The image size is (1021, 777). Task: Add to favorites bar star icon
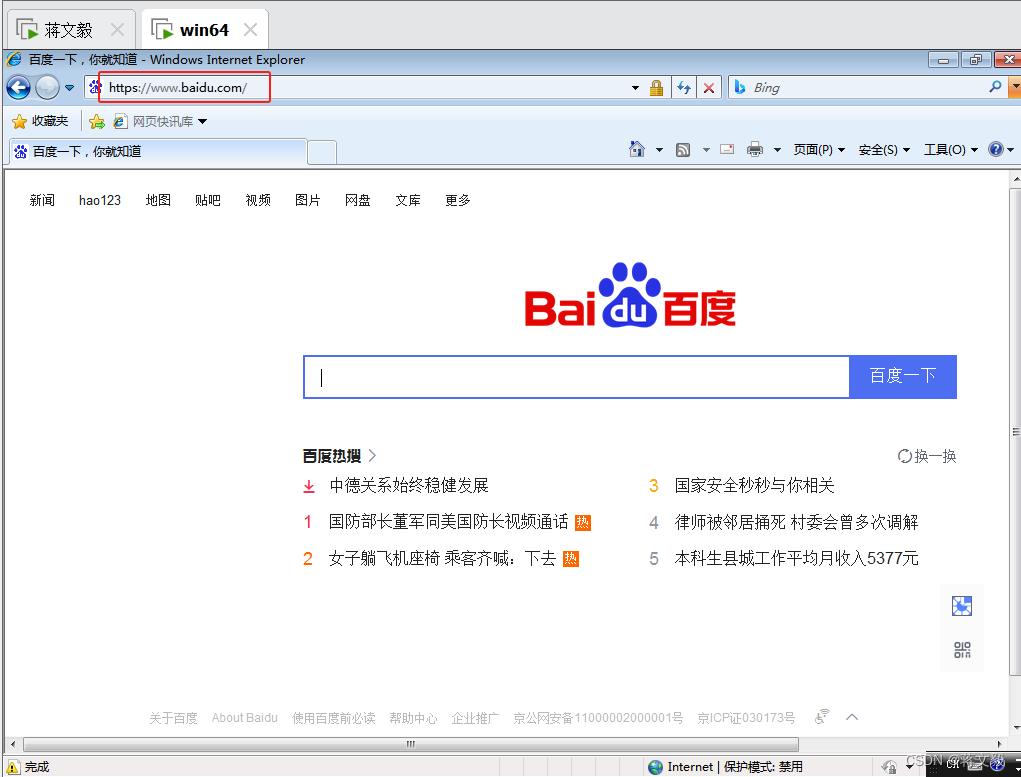click(96, 121)
